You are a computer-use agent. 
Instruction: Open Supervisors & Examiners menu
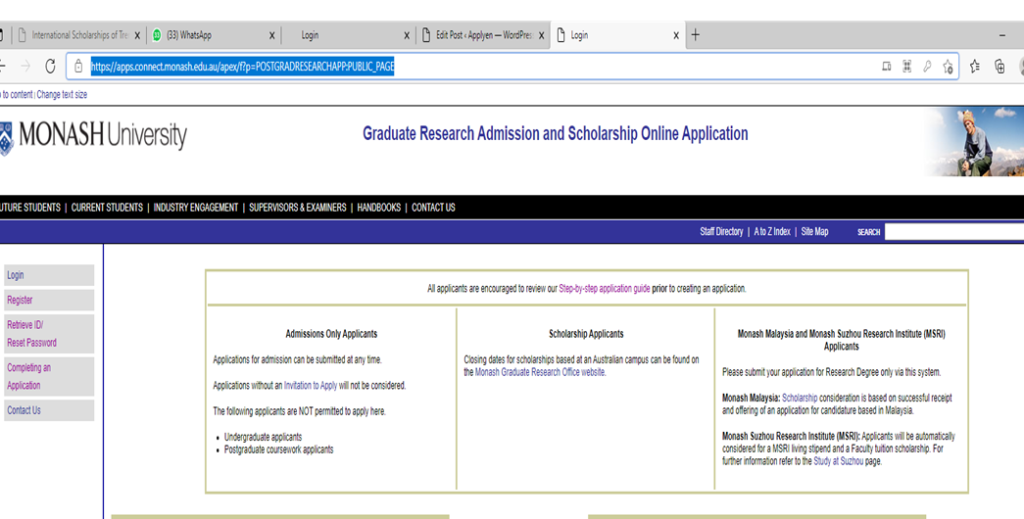pyautogui.click(x=297, y=208)
